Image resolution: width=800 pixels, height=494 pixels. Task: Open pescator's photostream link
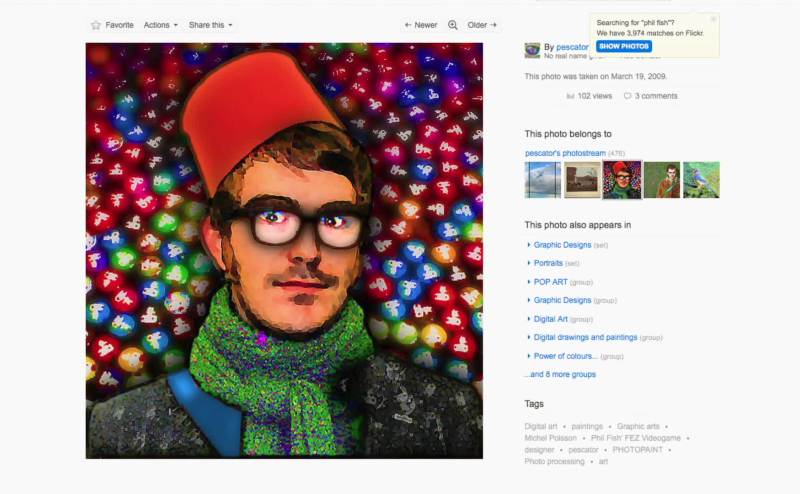click(565, 153)
